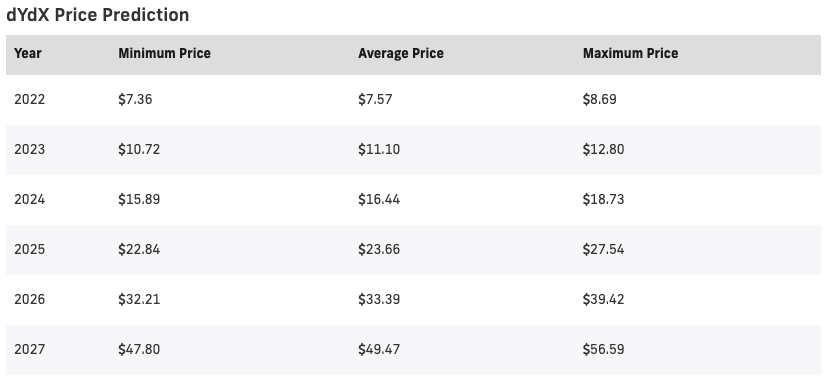Select the Year column header

(x=28, y=53)
